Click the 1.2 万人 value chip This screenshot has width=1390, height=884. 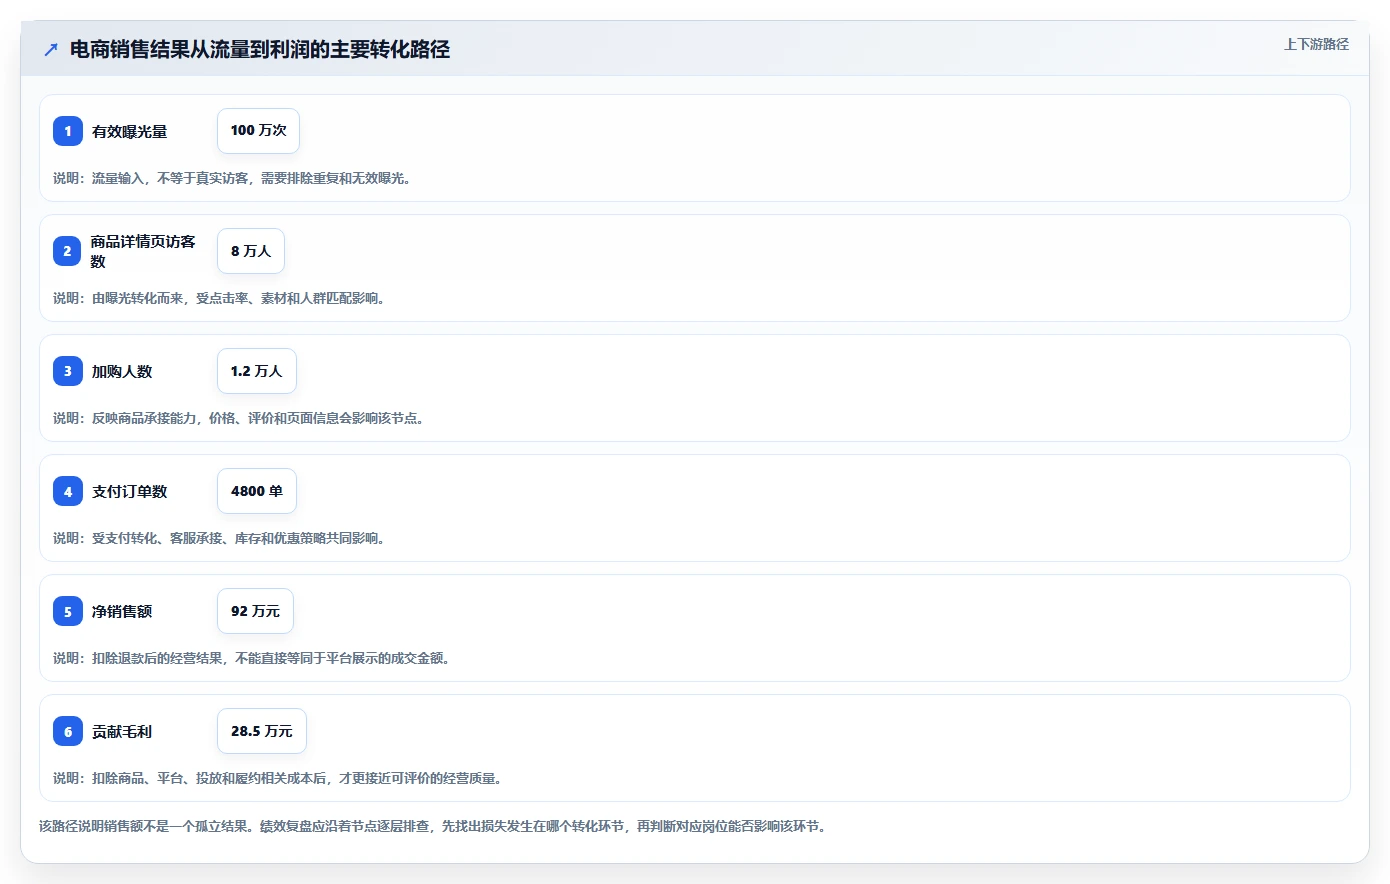(257, 371)
